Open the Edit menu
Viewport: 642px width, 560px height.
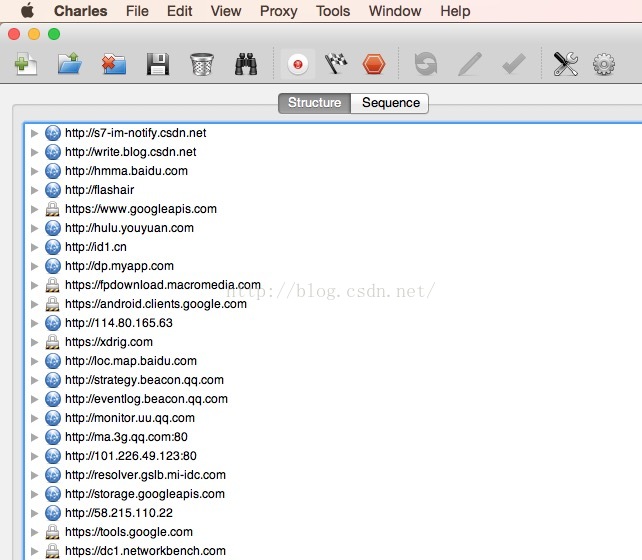pyautogui.click(x=179, y=11)
